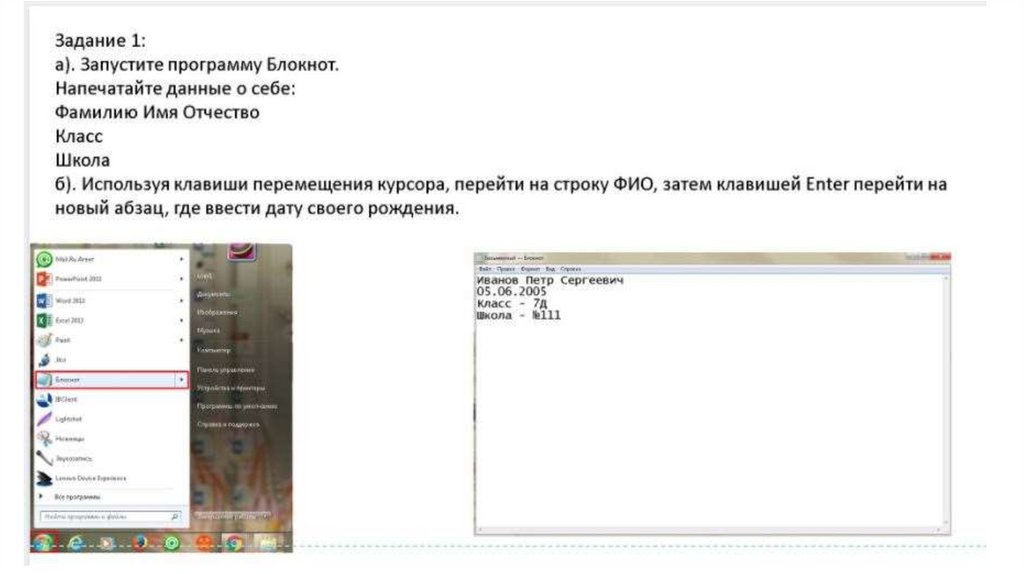Screen dimensions: 1024x574
Task: Click the date line '05.06.2005' in Notepad
Action: pos(511,292)
